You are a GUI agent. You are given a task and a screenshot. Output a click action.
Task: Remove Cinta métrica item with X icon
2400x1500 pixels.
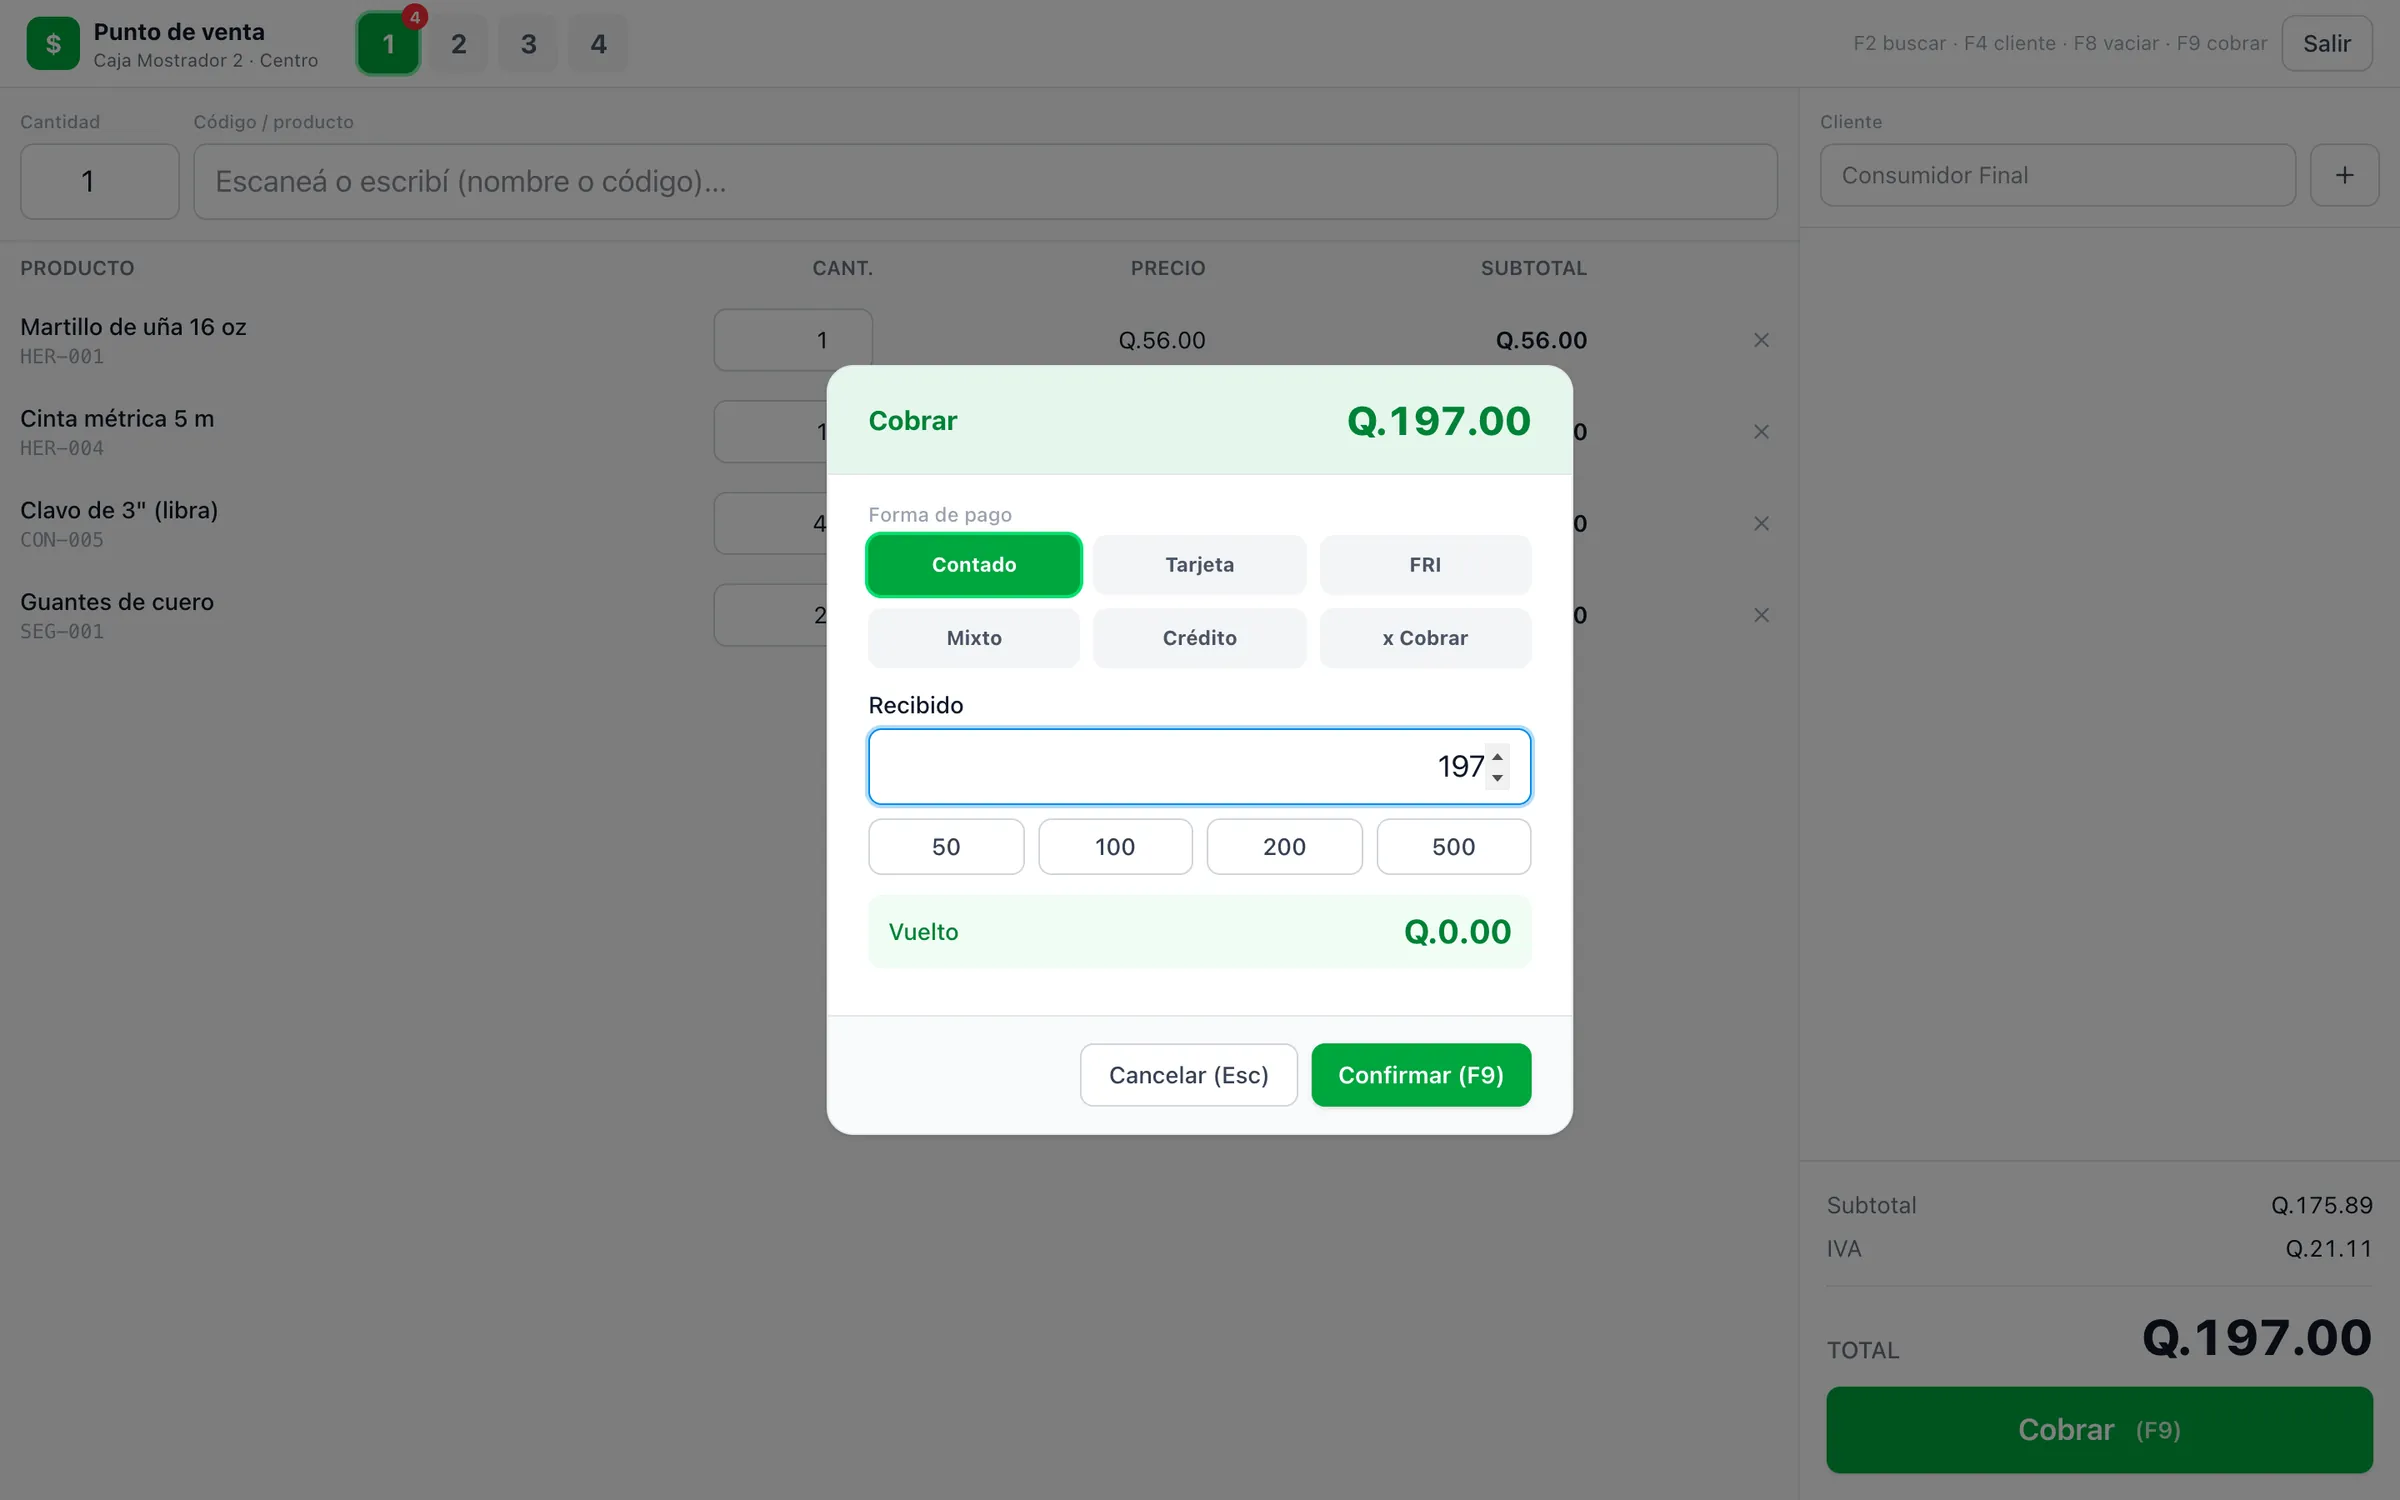1761,432
